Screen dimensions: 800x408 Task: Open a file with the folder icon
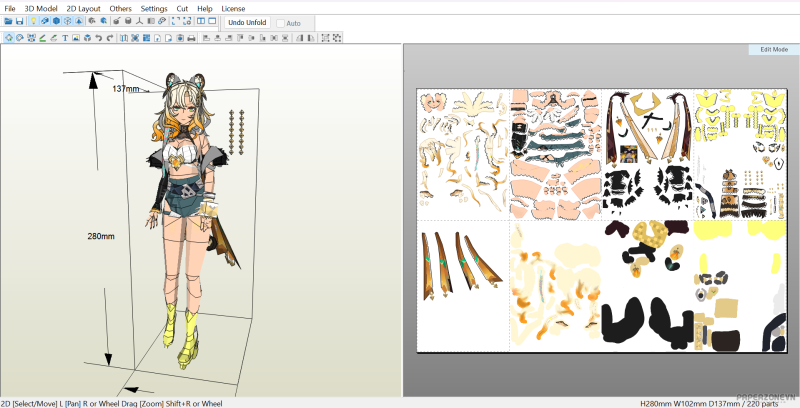point(8,21)
